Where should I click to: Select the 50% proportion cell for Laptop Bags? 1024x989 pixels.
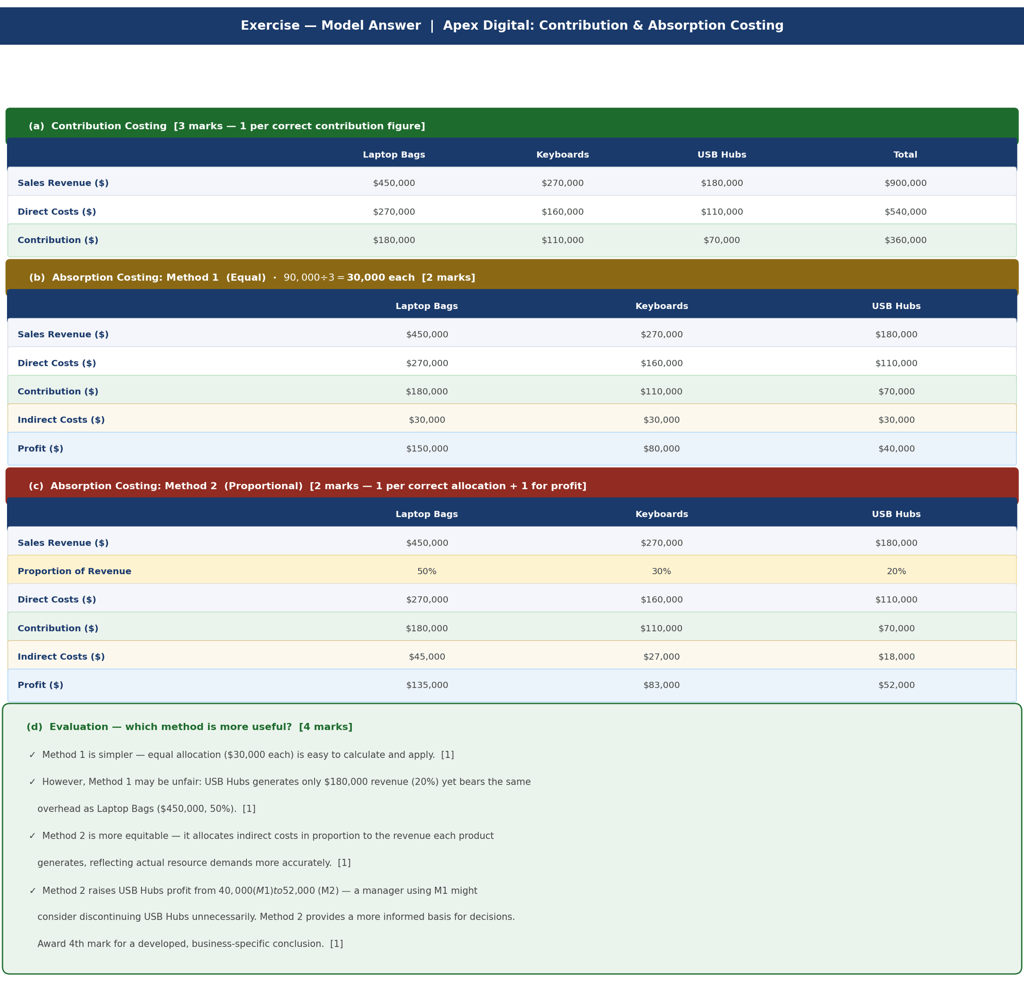point(426,572)
